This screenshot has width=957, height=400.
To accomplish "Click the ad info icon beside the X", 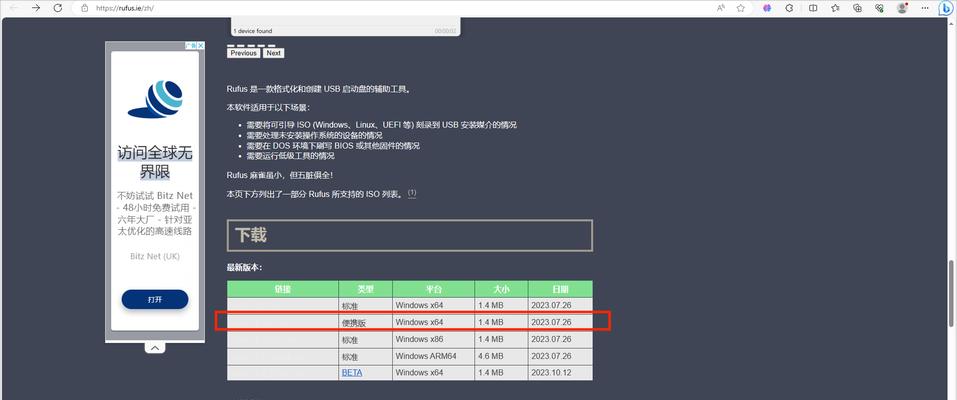I will (190, 45).
